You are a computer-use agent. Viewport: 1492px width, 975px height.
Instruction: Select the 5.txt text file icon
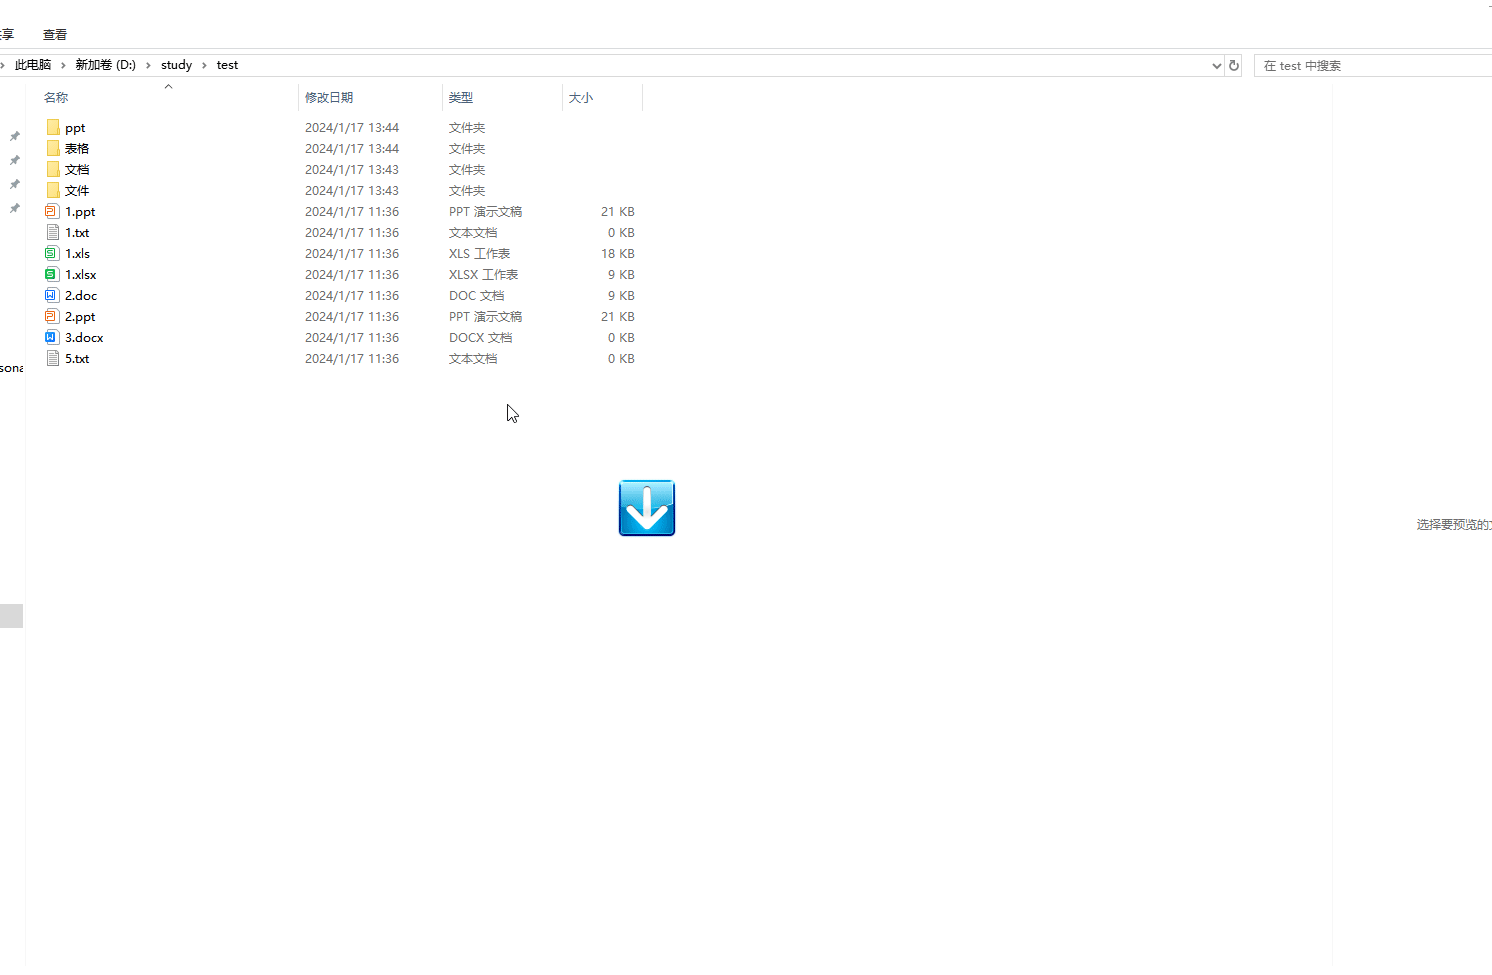tap(52, 359)
